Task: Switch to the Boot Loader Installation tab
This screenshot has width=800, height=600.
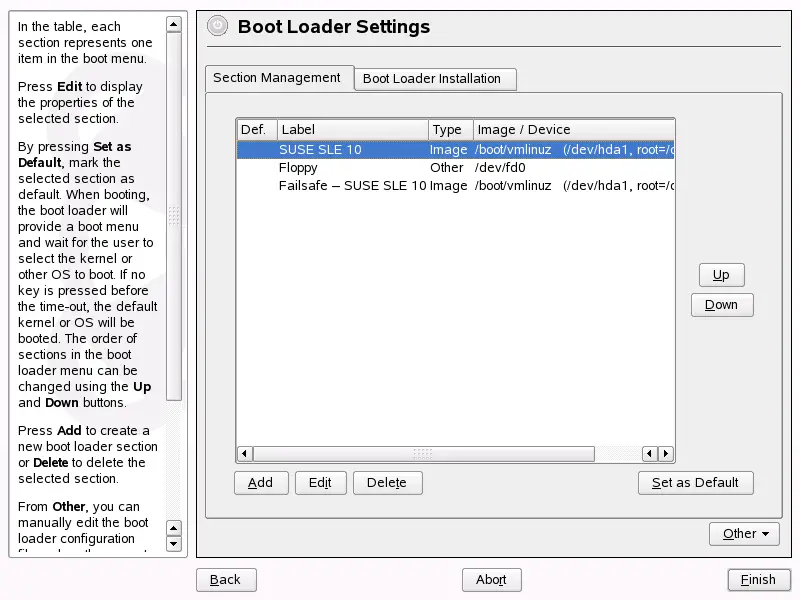Action: pyautogui.click(x=435, y=78)
